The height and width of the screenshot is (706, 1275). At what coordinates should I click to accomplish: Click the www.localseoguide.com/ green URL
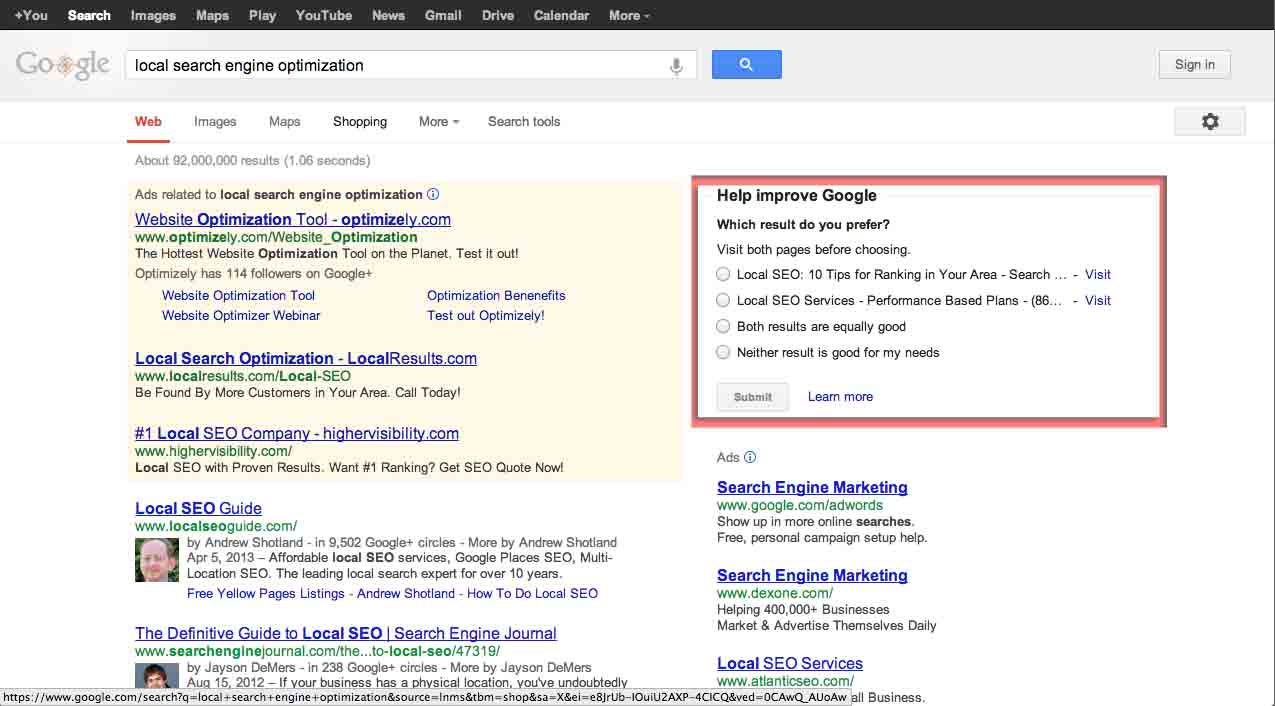tap(216, 526)
